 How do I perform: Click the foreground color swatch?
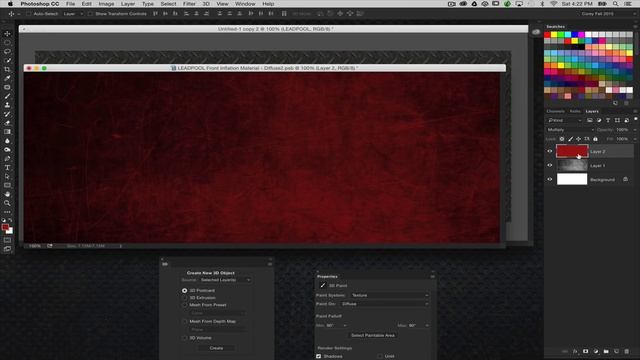click(5, 227)
